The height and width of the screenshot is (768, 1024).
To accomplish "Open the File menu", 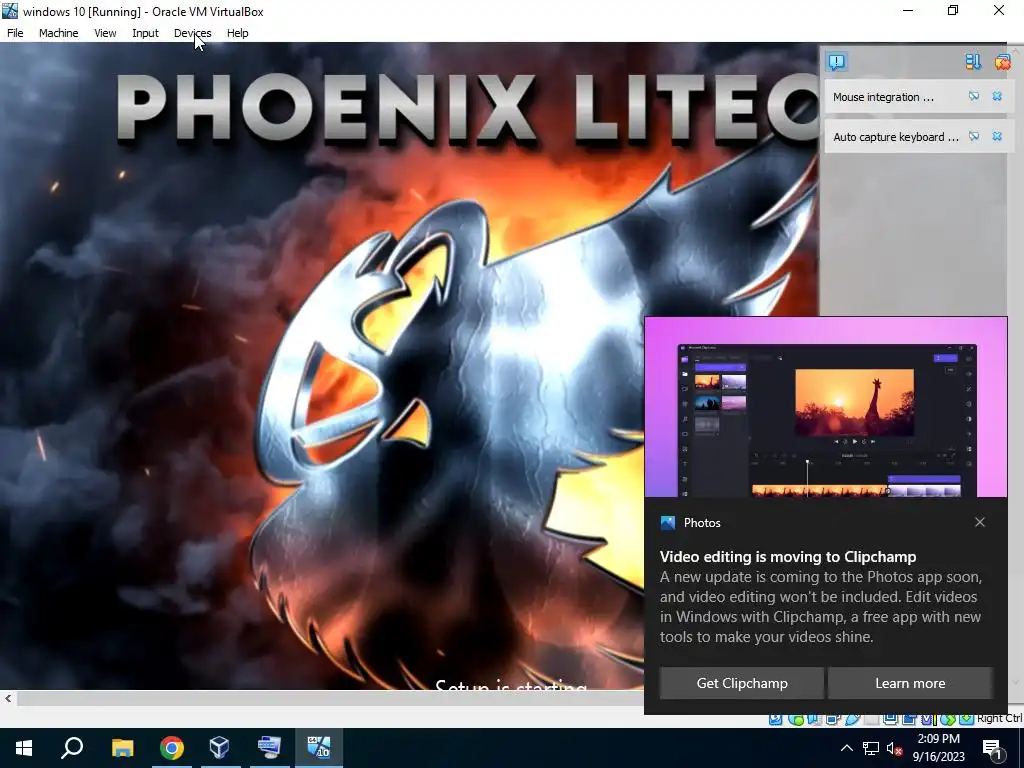I will click(15, 33).
